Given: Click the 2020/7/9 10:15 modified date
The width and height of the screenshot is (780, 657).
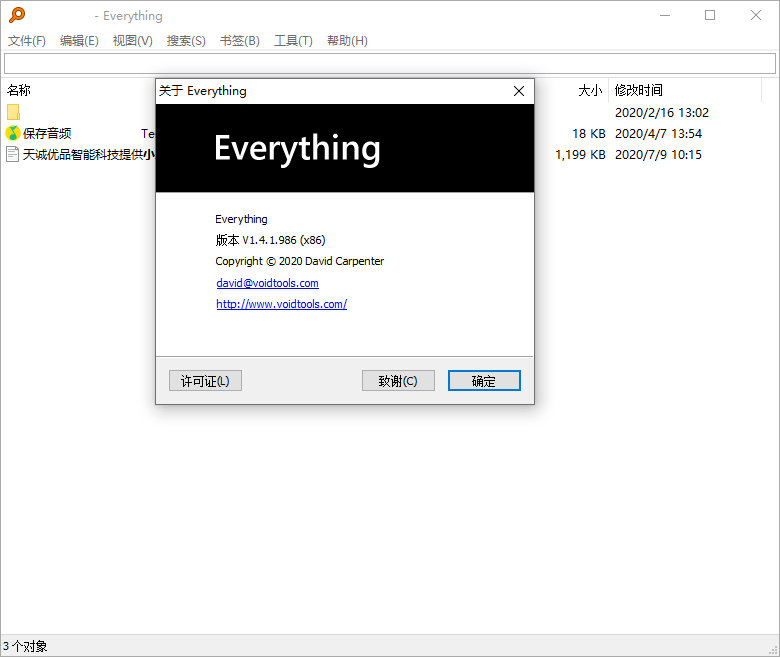Looking at the screenshot, I should [658, 154].
